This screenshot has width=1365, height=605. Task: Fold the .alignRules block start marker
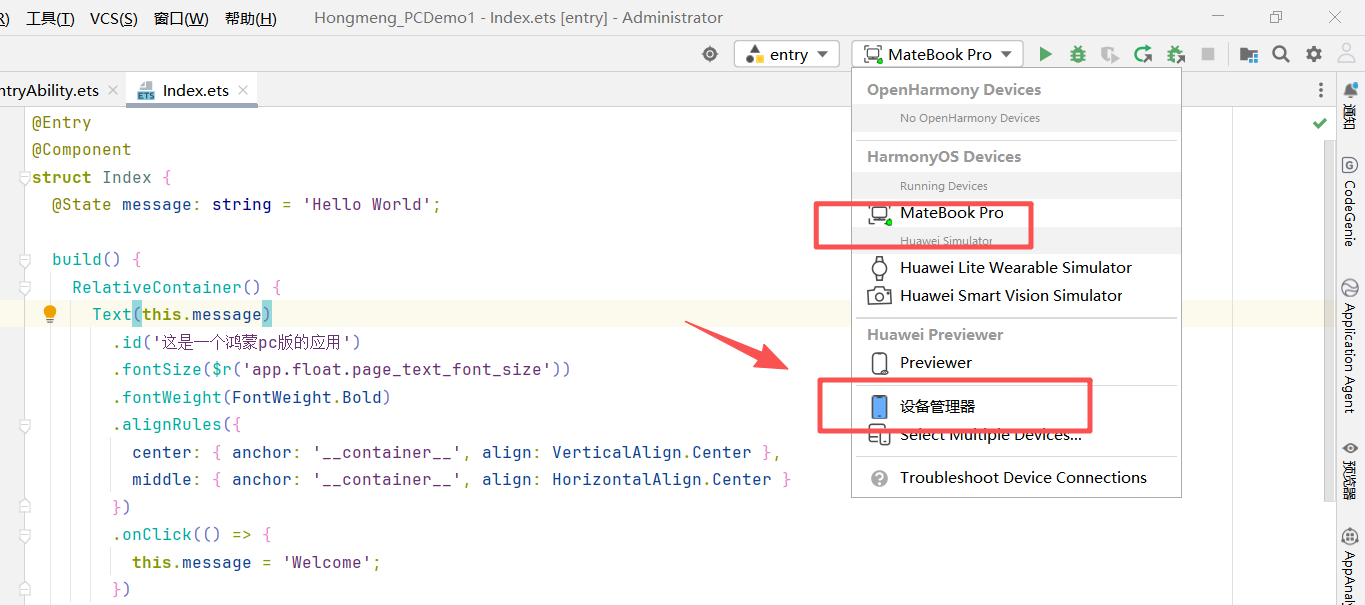pyautogui.click(x=24, y=425)
